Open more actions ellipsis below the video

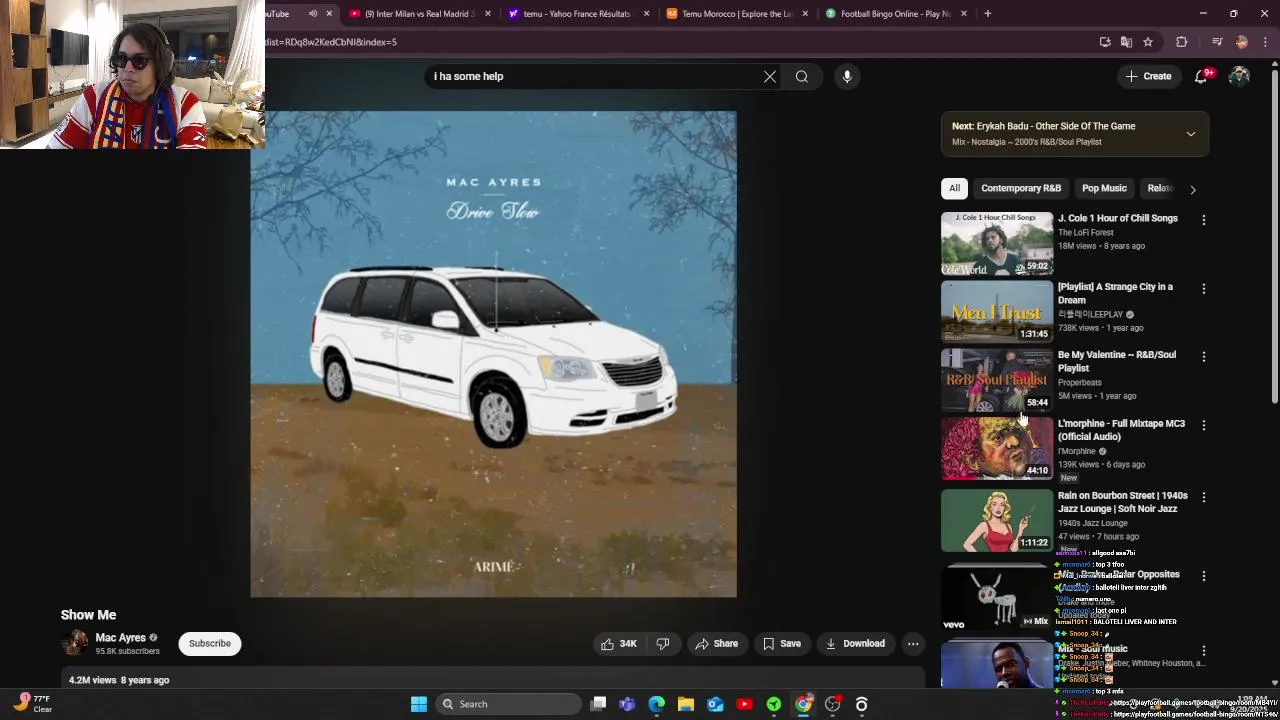click(913, 644)
